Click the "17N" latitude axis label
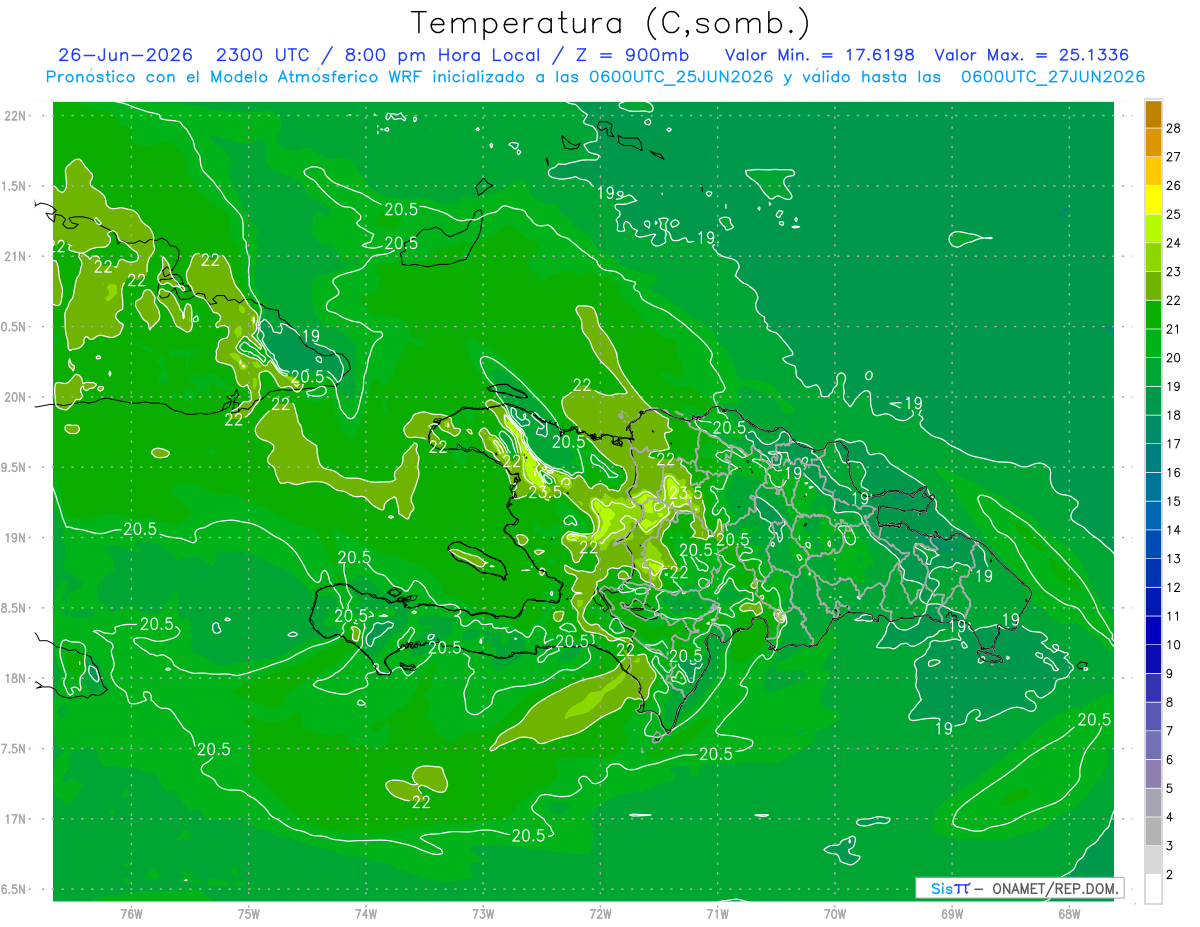1200x927 pixels. point(14,820)
